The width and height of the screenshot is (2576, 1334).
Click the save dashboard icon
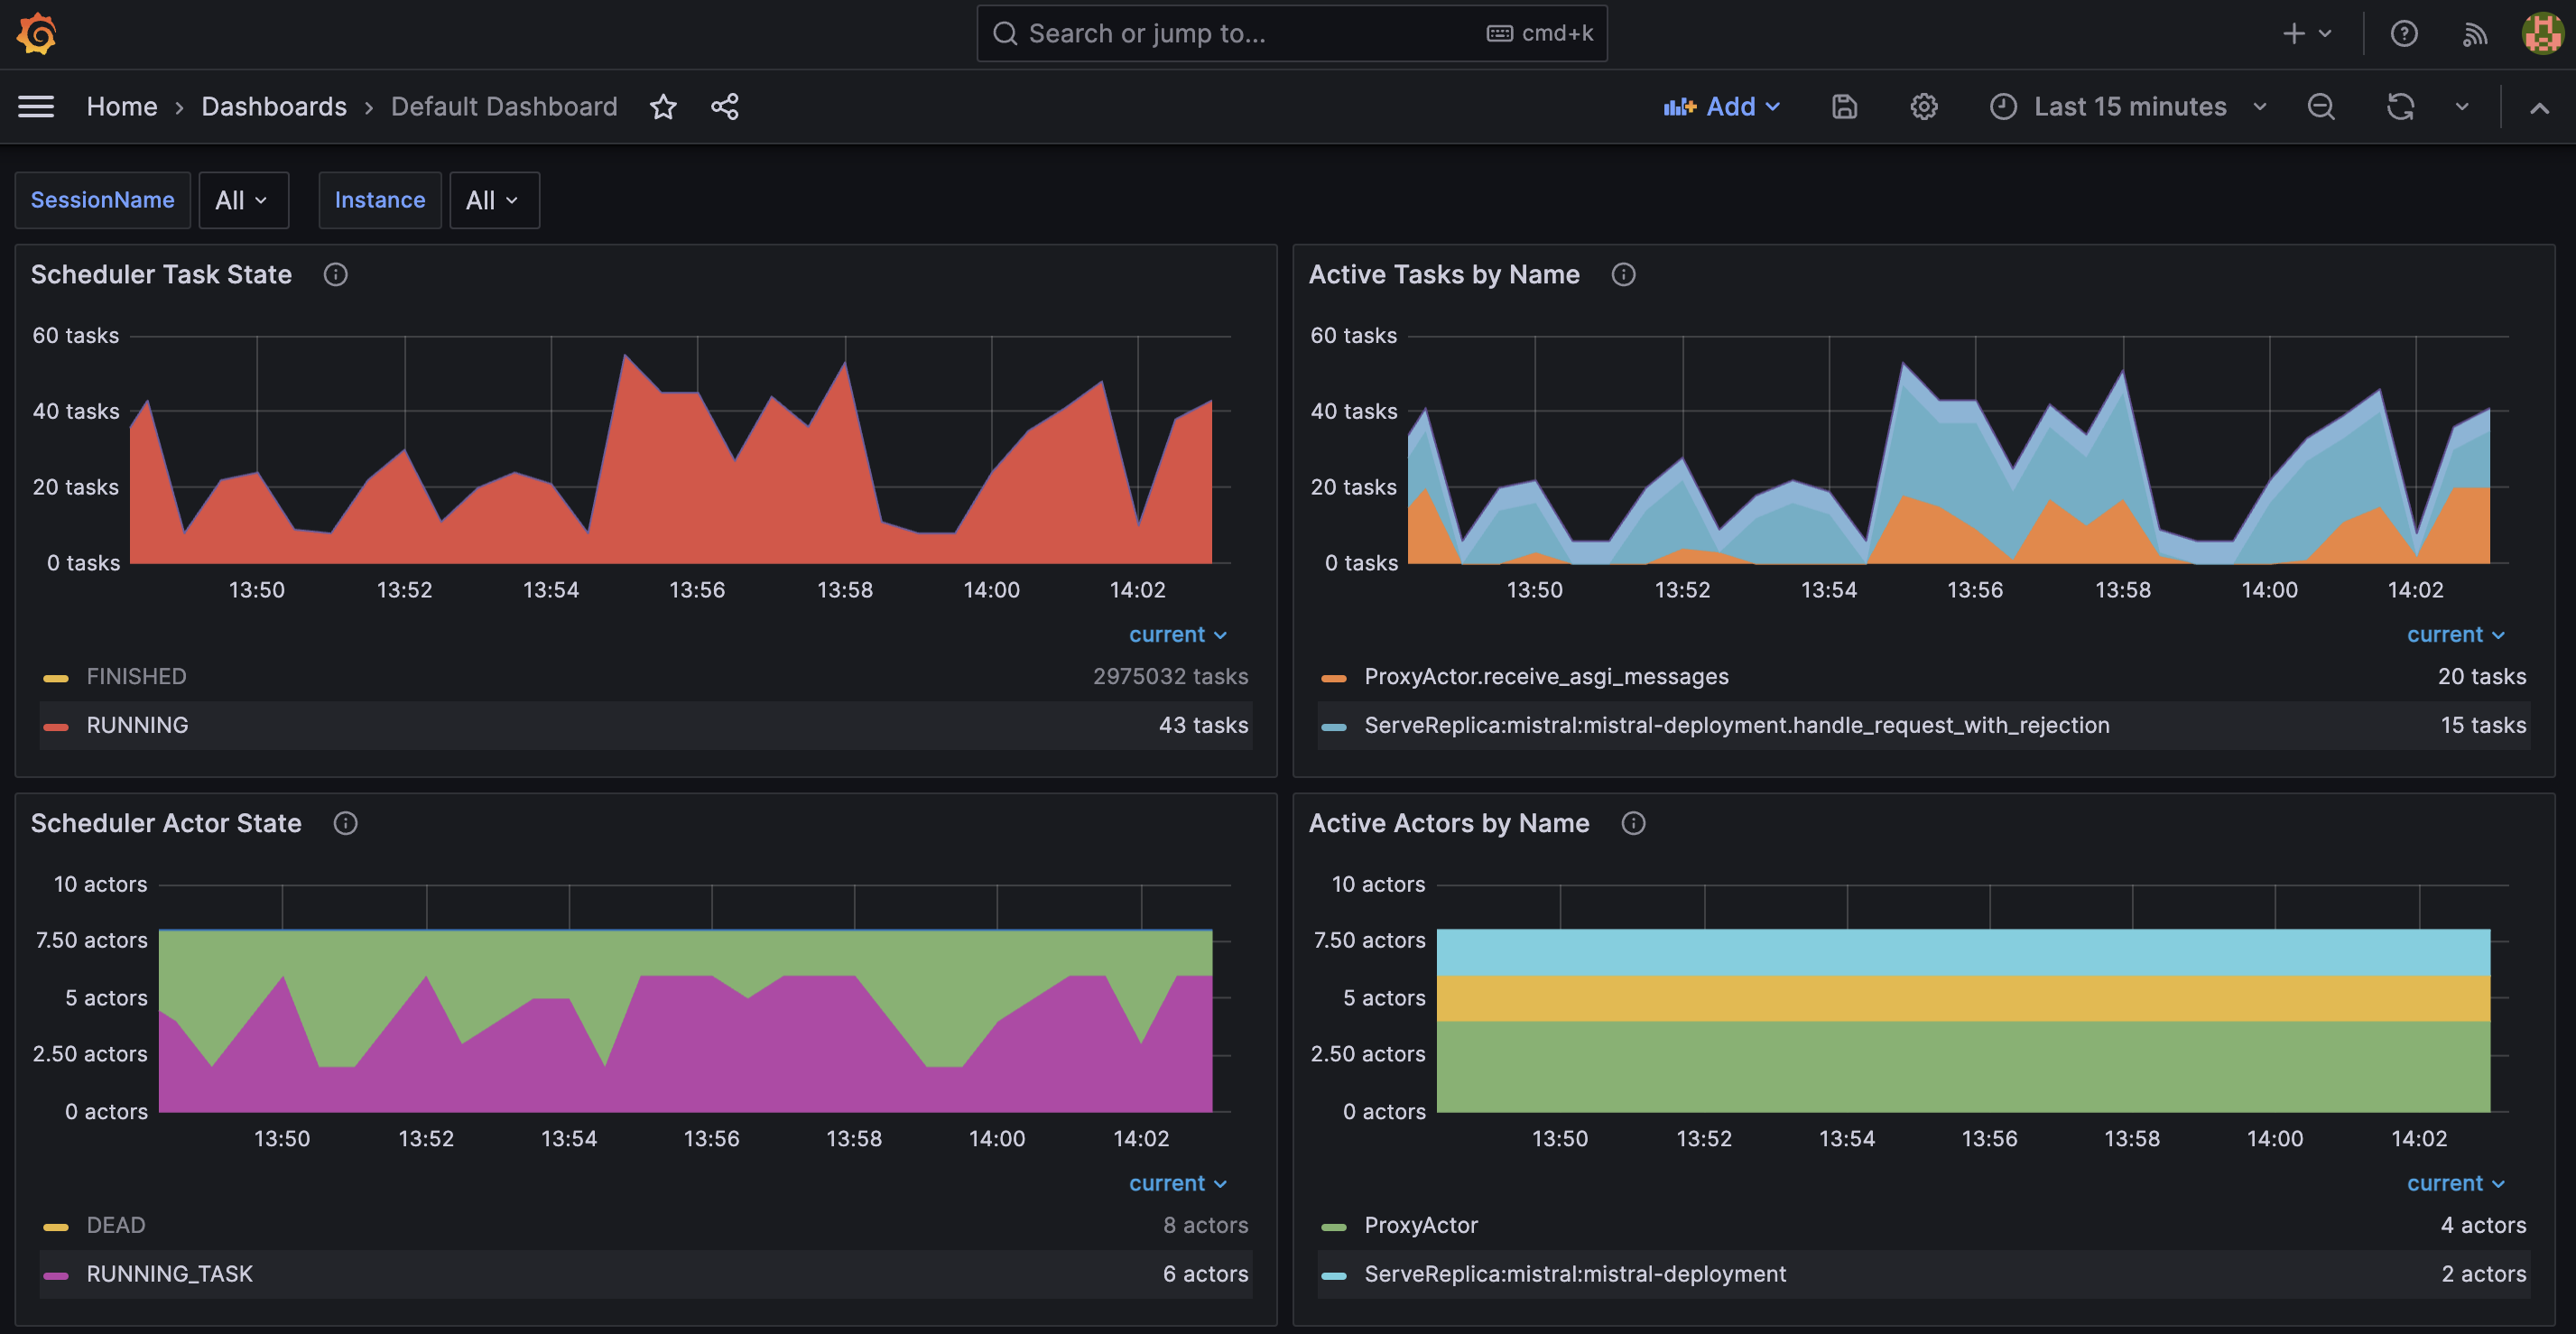(1843, 106)
